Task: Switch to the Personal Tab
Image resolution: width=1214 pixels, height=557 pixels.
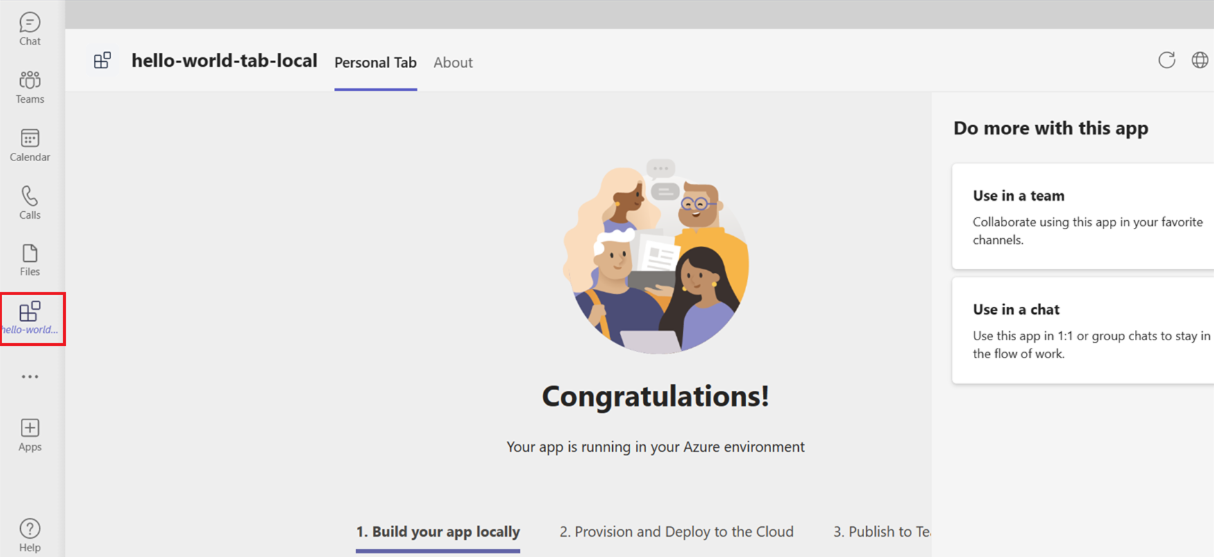Action: pyautogui.click(x=375, y=62)
